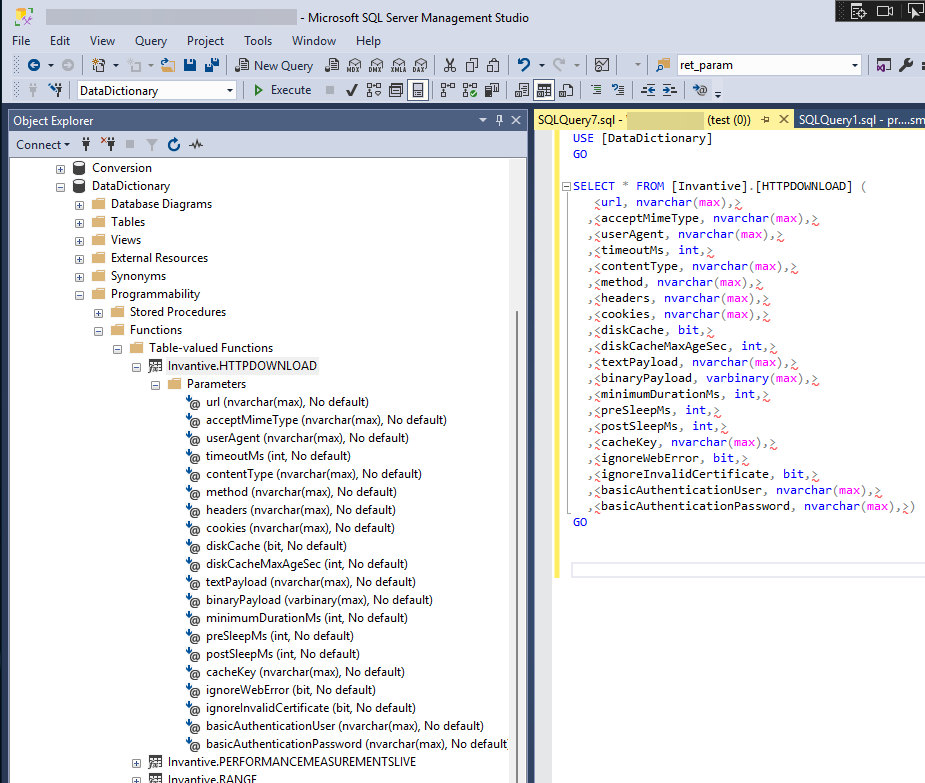
Task: Switch output to Results to Text
Action: click(x=522, y=90)
